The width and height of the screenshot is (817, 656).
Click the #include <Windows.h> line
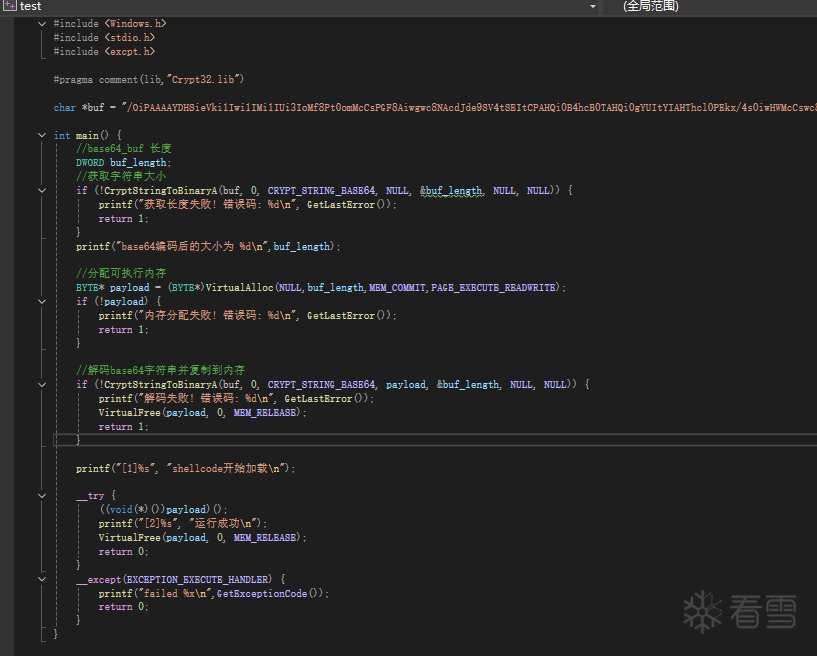pyautogui.click(x=110, y=23)
